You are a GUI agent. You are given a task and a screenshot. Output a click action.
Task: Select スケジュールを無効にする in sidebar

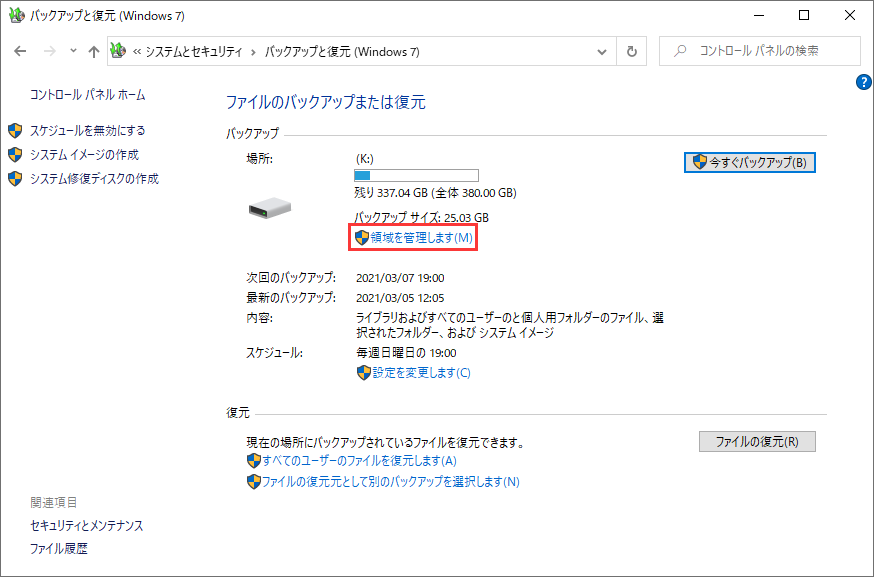(x=87, y=130)
